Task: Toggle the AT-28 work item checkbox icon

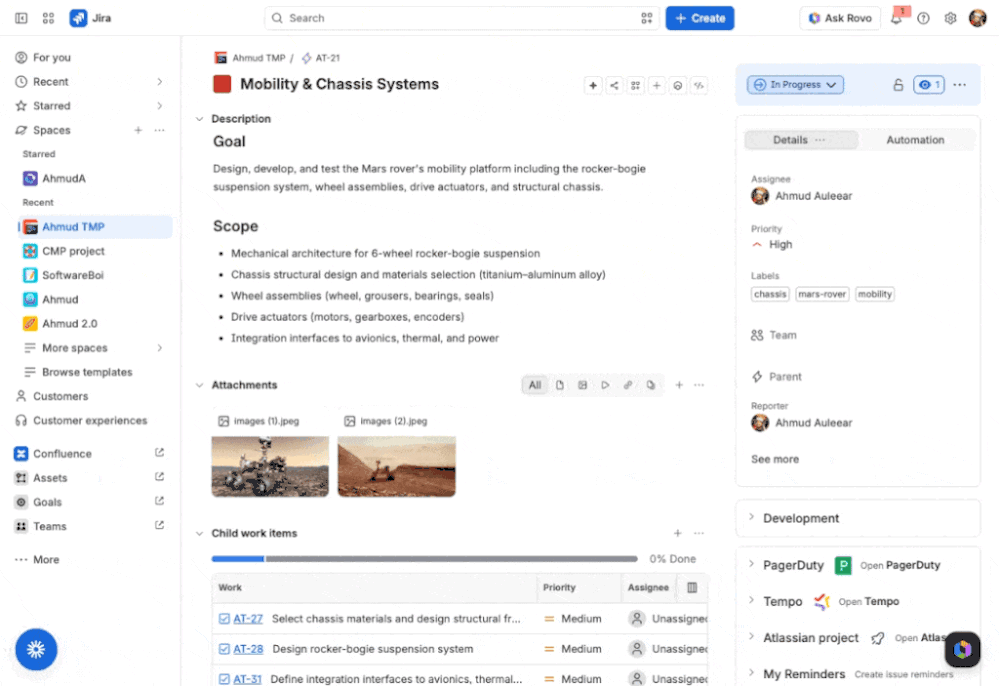Action: 224,649
